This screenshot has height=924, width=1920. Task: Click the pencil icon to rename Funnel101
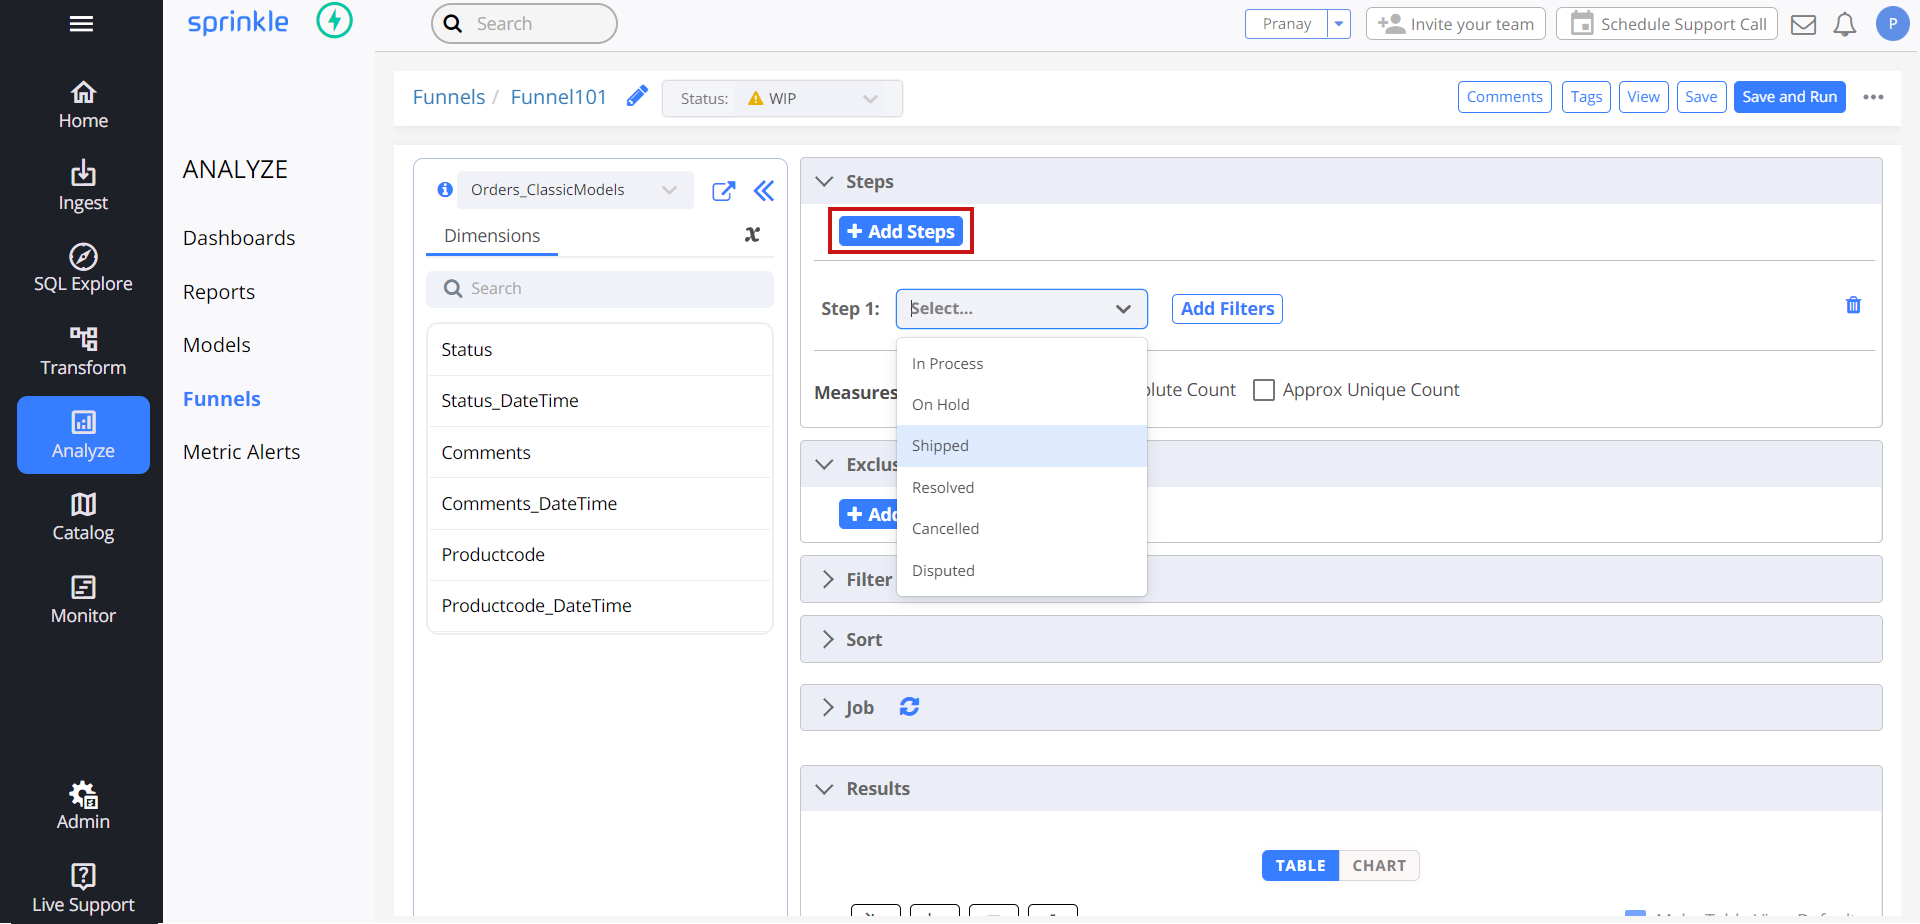click(x=637, y=96)
